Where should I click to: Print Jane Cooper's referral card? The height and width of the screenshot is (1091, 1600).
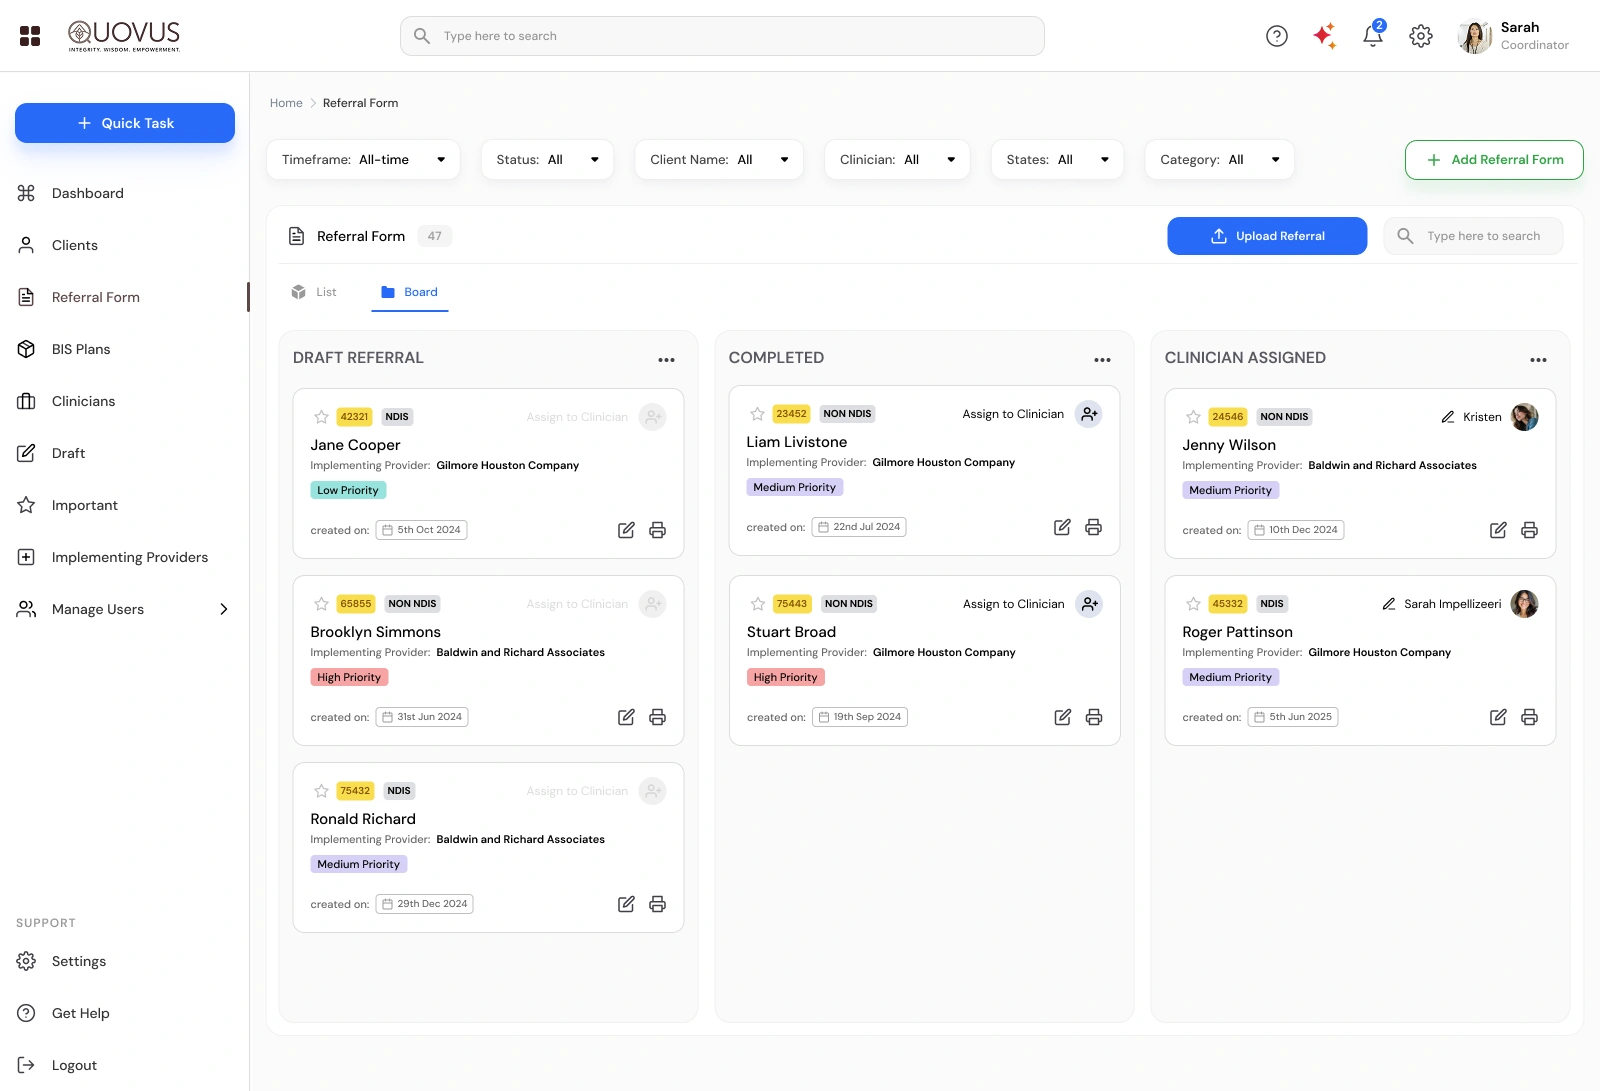(657, 530)
